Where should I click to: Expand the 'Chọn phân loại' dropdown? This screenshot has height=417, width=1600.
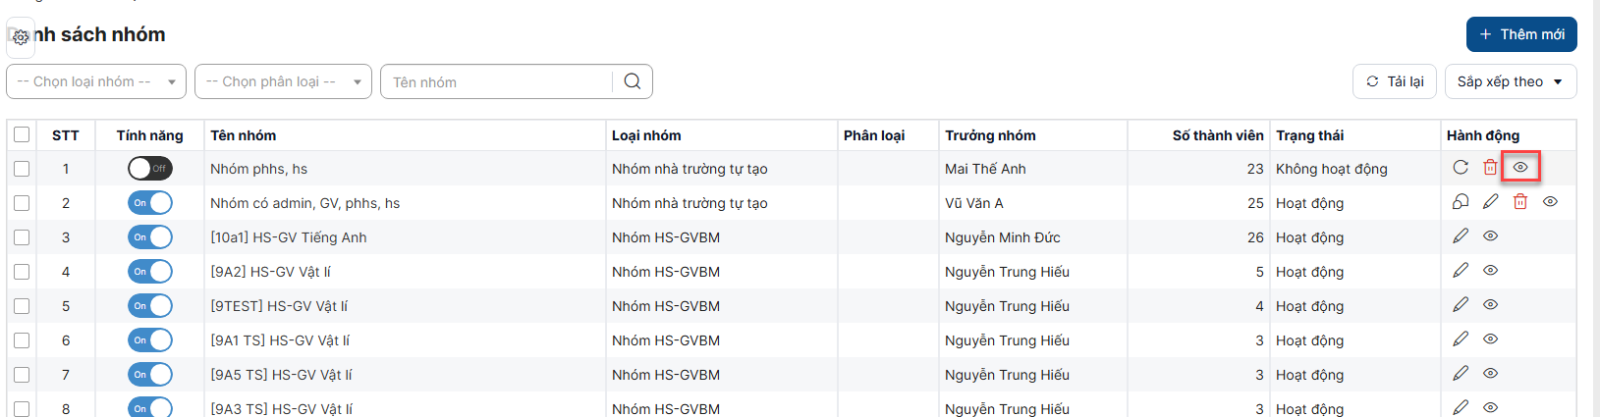(283, 82)
